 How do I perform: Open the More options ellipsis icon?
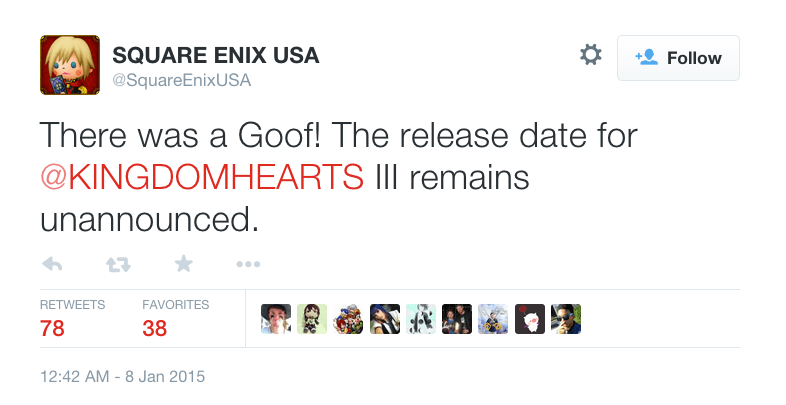pos(248,264)
